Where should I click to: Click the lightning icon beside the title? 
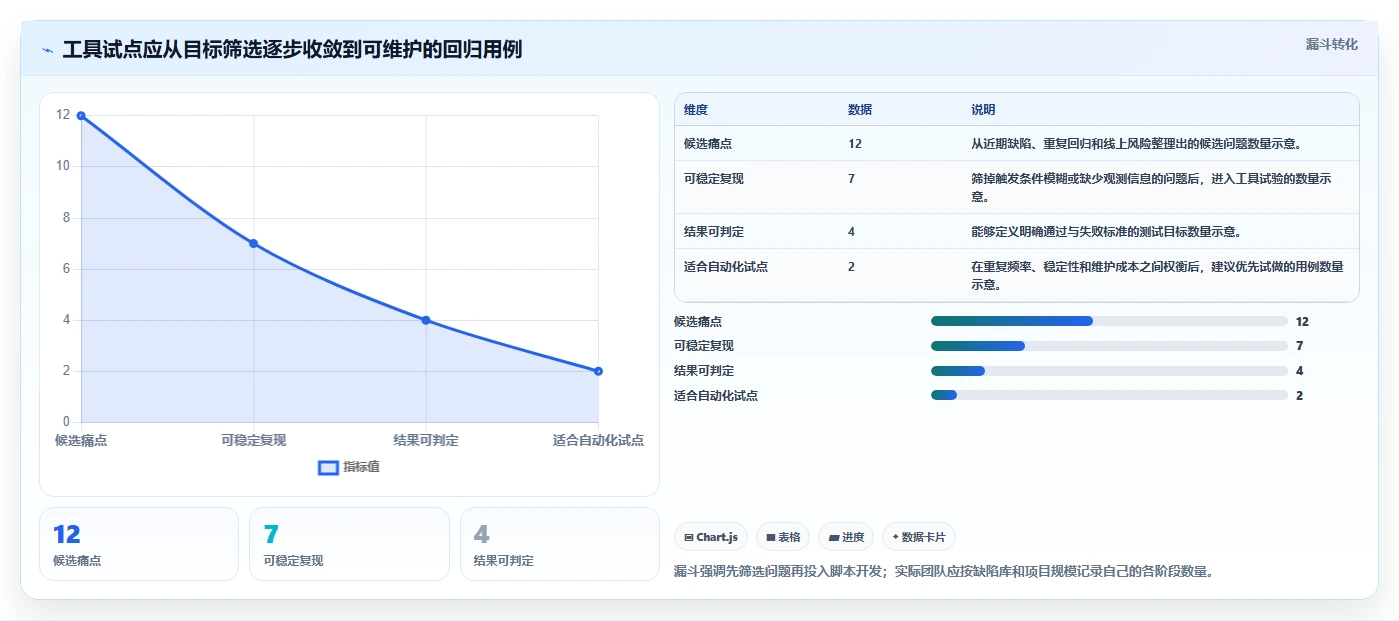(x=47, y=50)
